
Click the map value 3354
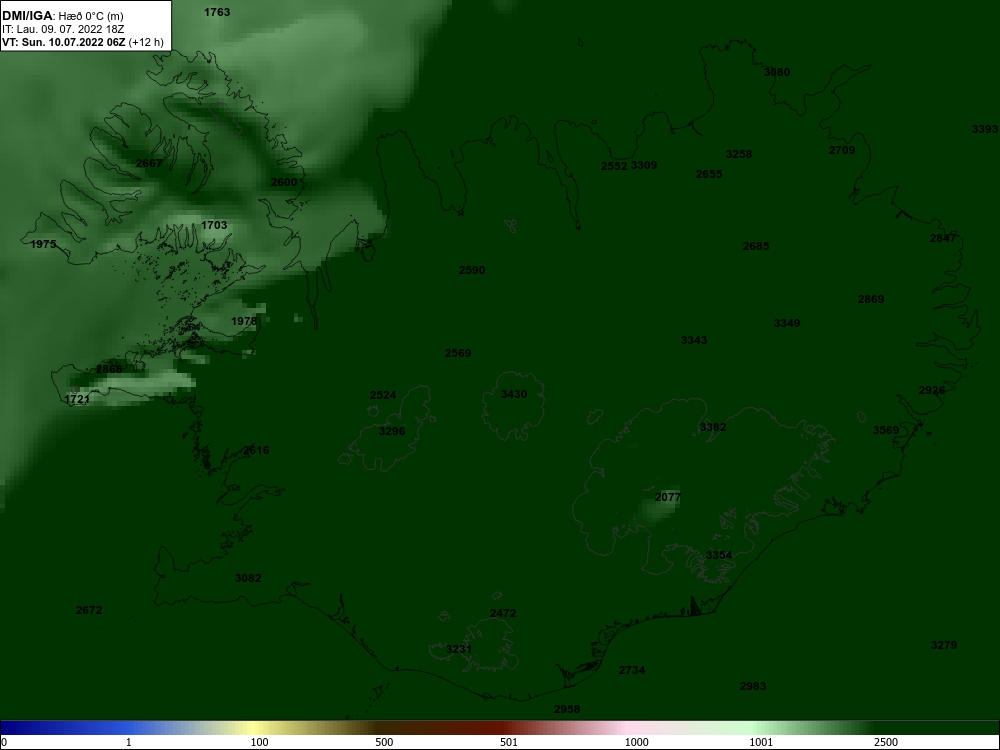[x=719, y=555]
